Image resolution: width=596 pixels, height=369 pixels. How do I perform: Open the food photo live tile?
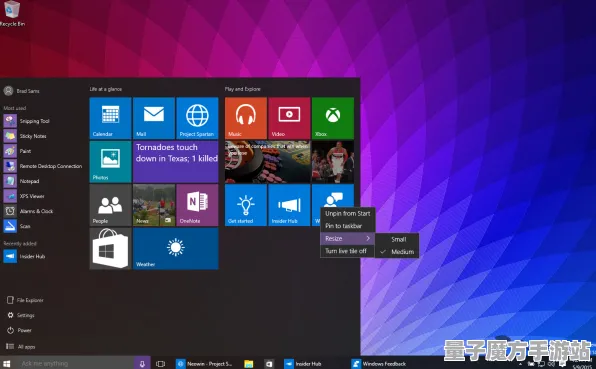268,162
